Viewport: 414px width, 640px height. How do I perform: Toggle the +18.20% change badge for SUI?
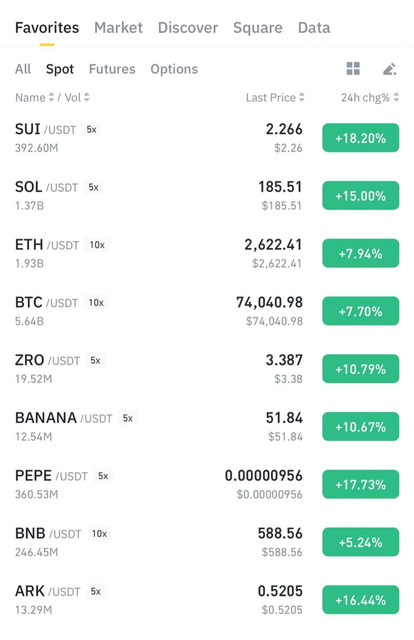pyautogui.click(x=361, y=138)
